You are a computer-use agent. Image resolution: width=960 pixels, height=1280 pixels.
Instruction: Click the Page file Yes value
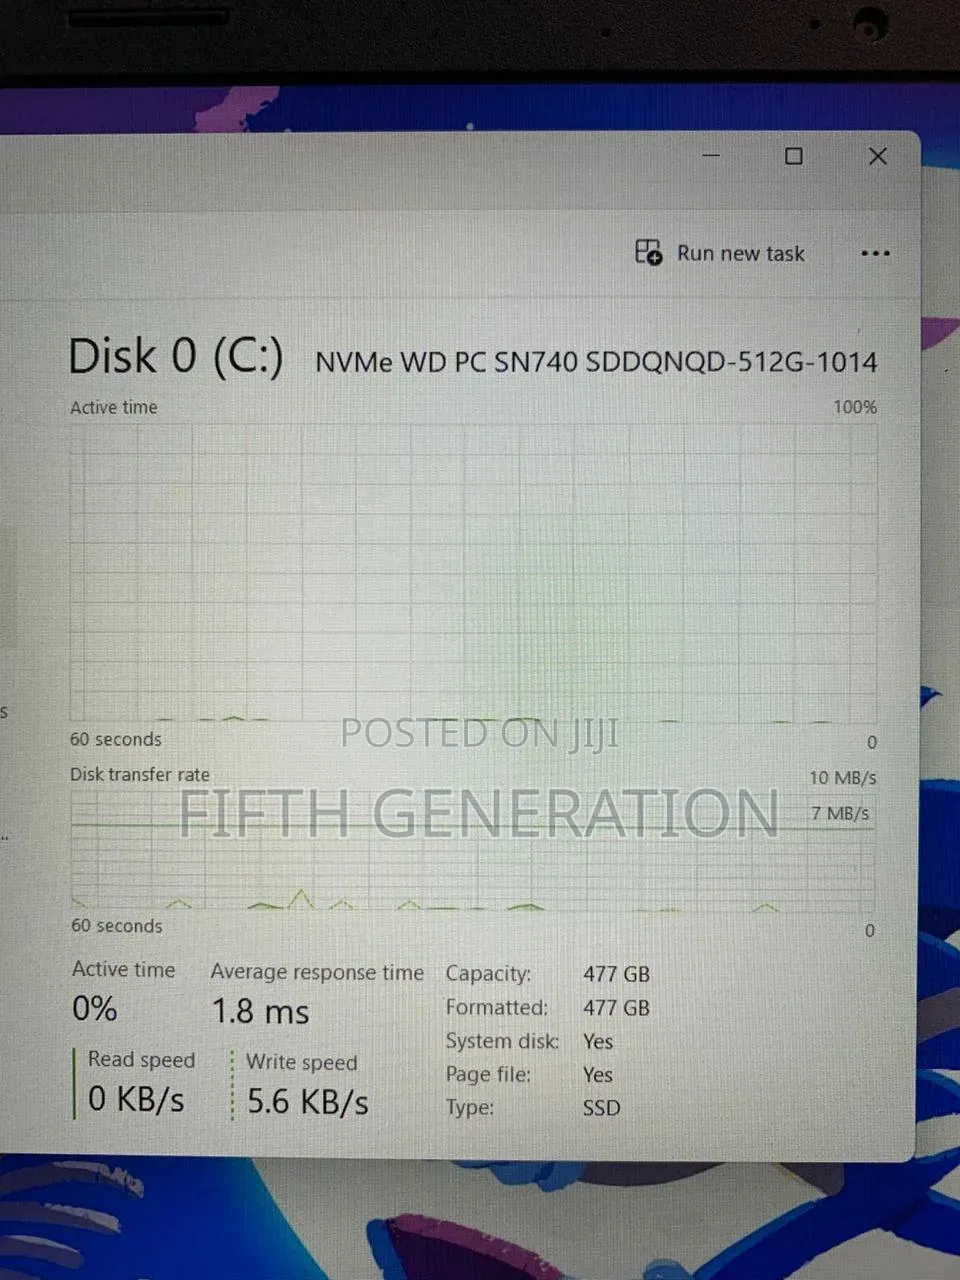(597, 1075)
